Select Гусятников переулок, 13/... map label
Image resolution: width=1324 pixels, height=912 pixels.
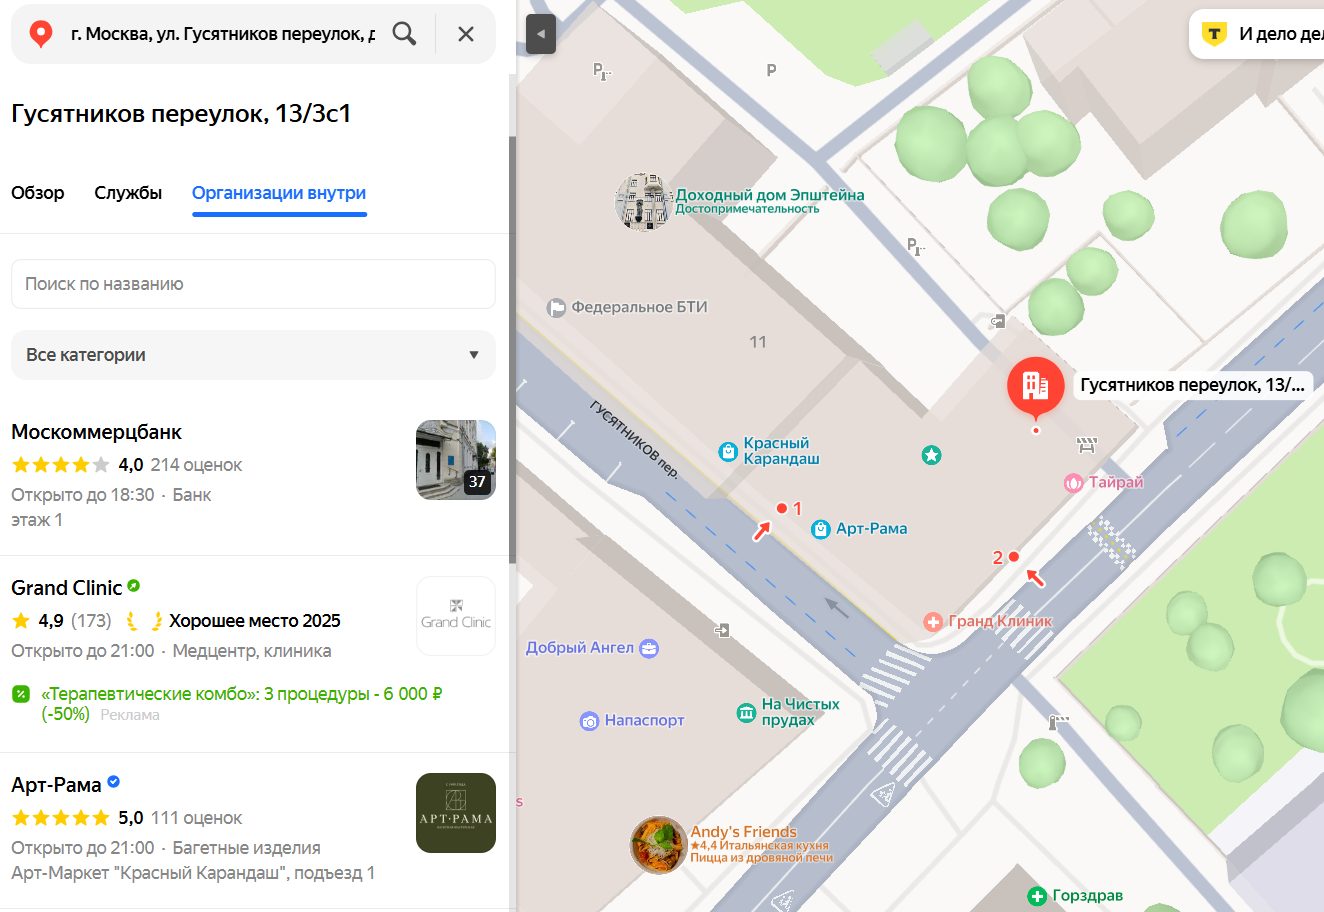point(1192,385)
